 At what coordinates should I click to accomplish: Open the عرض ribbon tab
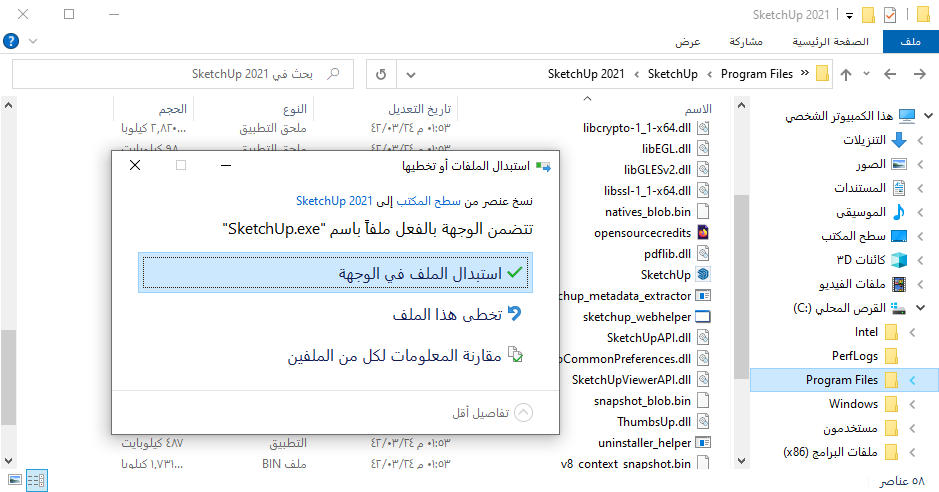coord(687,41)
